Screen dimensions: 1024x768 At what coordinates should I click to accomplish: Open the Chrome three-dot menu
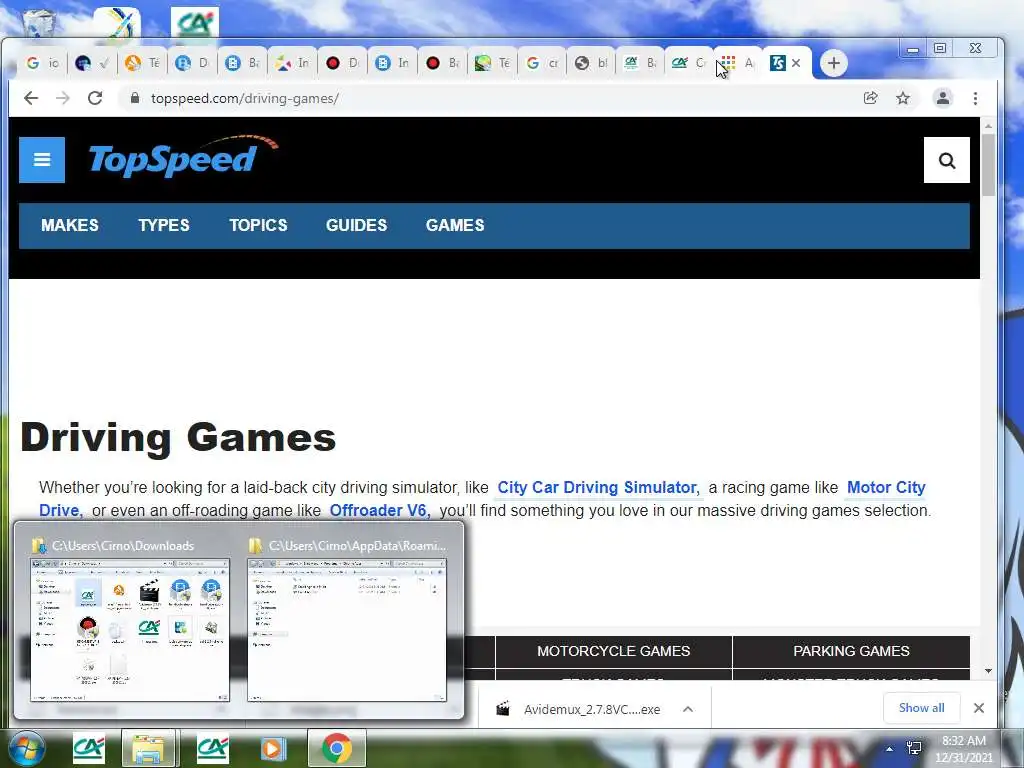(975, 98)
